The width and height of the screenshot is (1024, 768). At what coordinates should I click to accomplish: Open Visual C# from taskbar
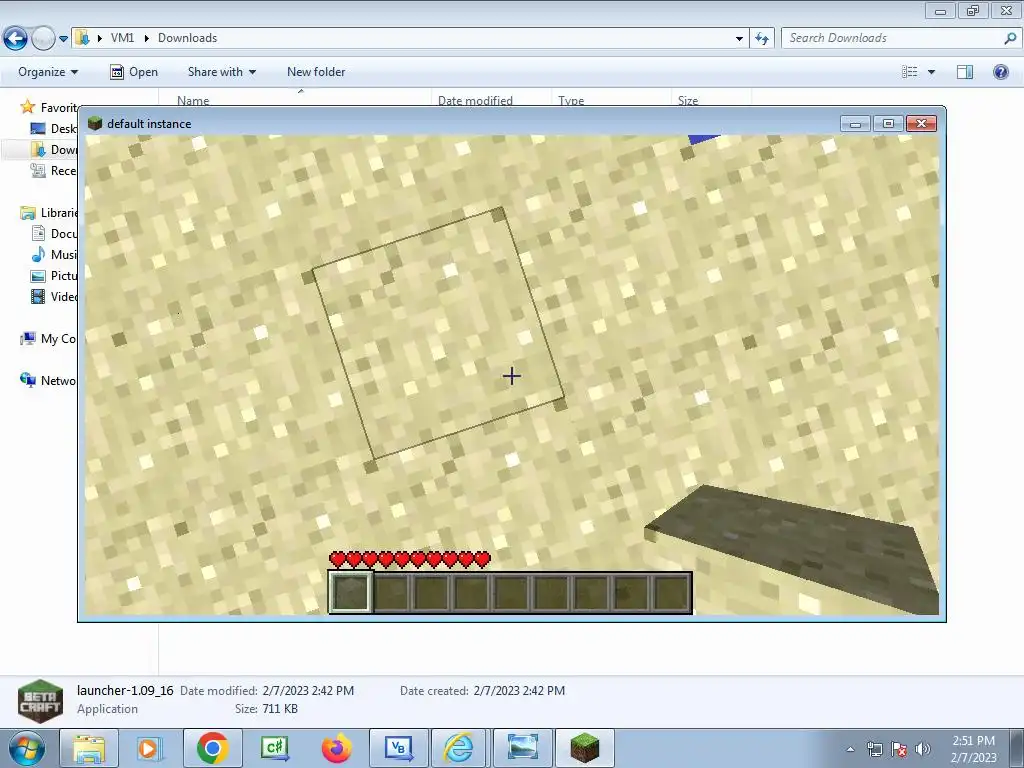pos(274,748)
